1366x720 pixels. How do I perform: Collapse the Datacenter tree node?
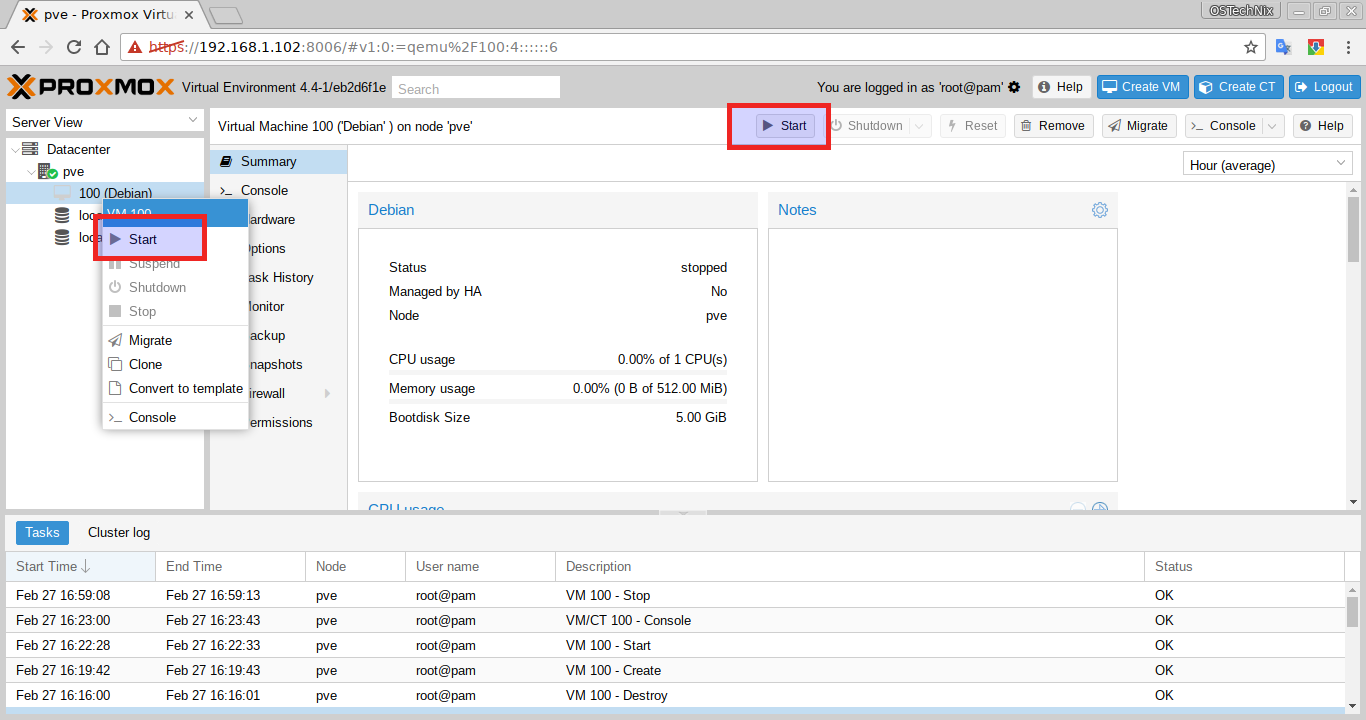[15, 150]
